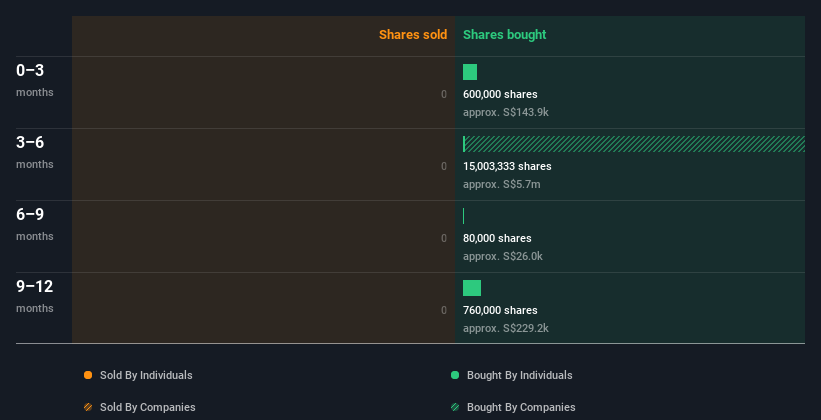Click the 6–9 months row label
Screen dimensions: 821x420
click(x=35, y=224)
